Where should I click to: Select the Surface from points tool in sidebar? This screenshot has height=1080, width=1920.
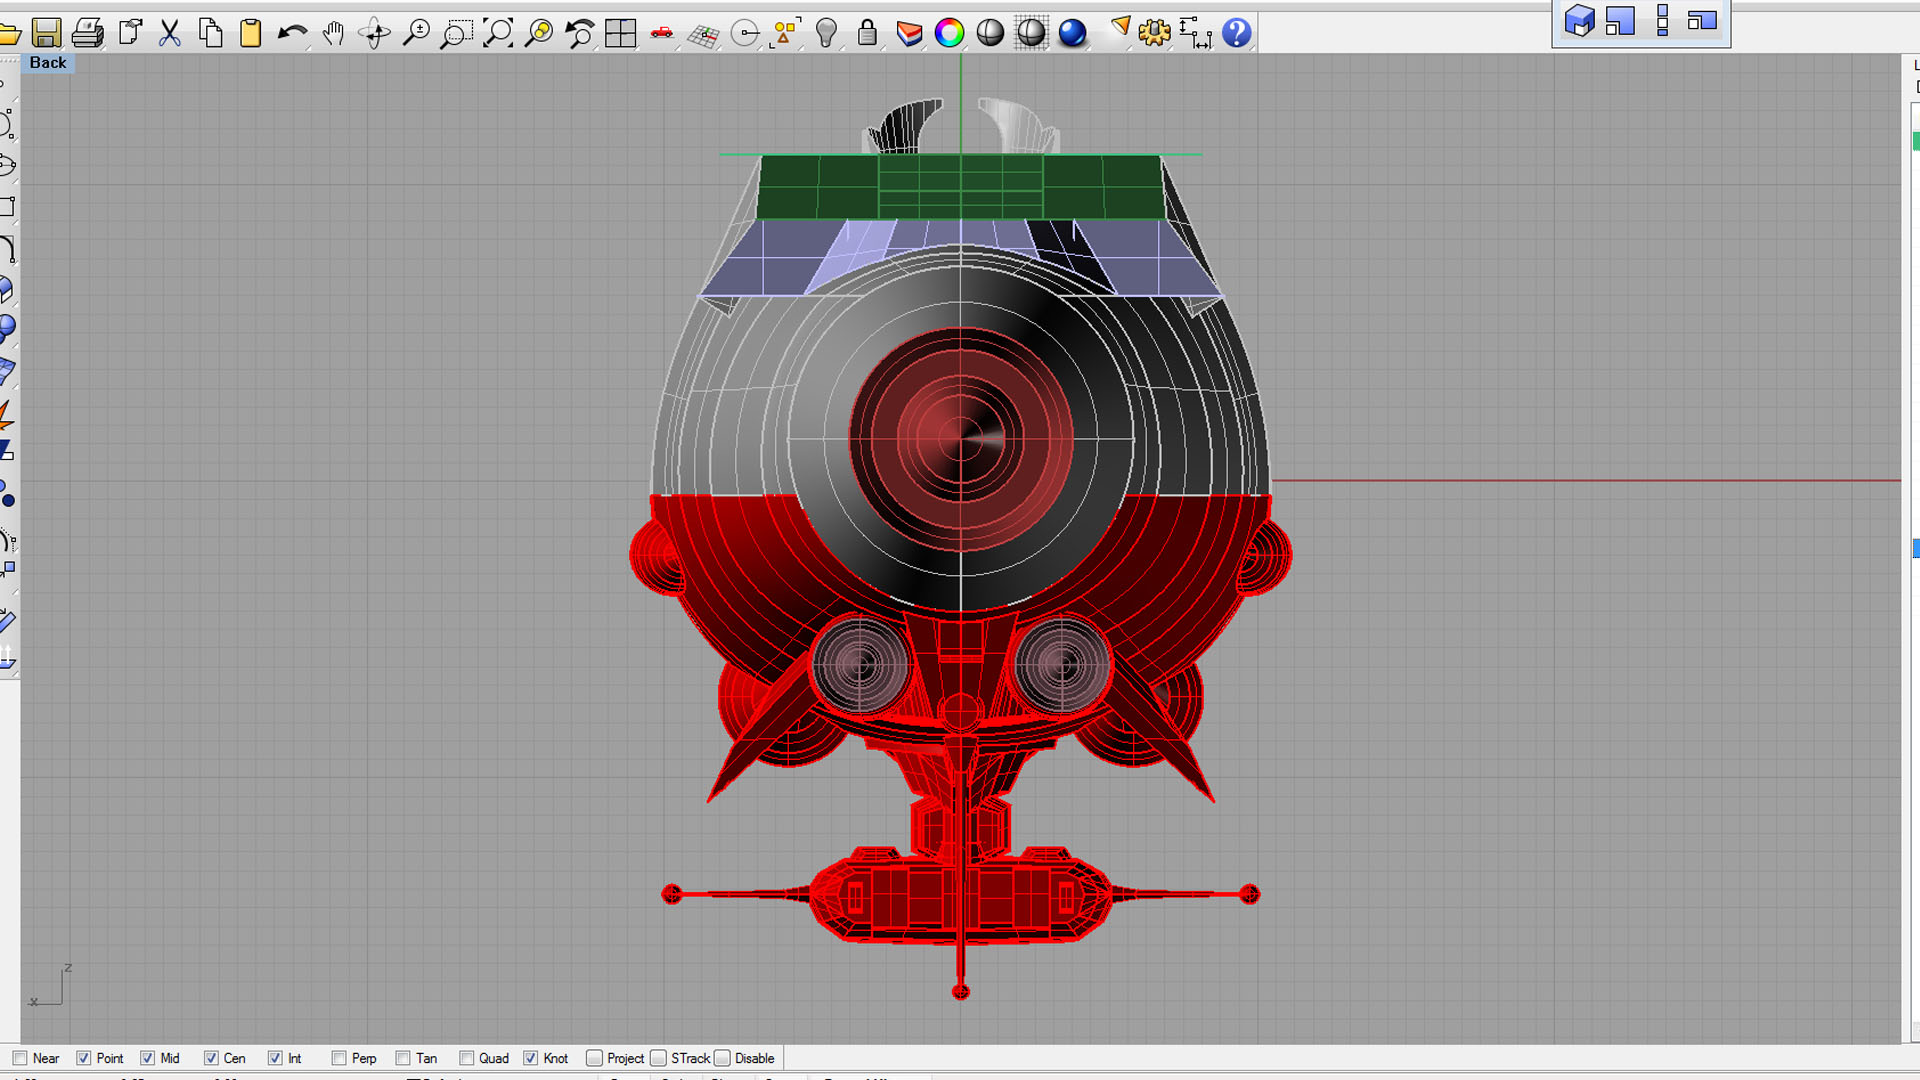[6, 370]
